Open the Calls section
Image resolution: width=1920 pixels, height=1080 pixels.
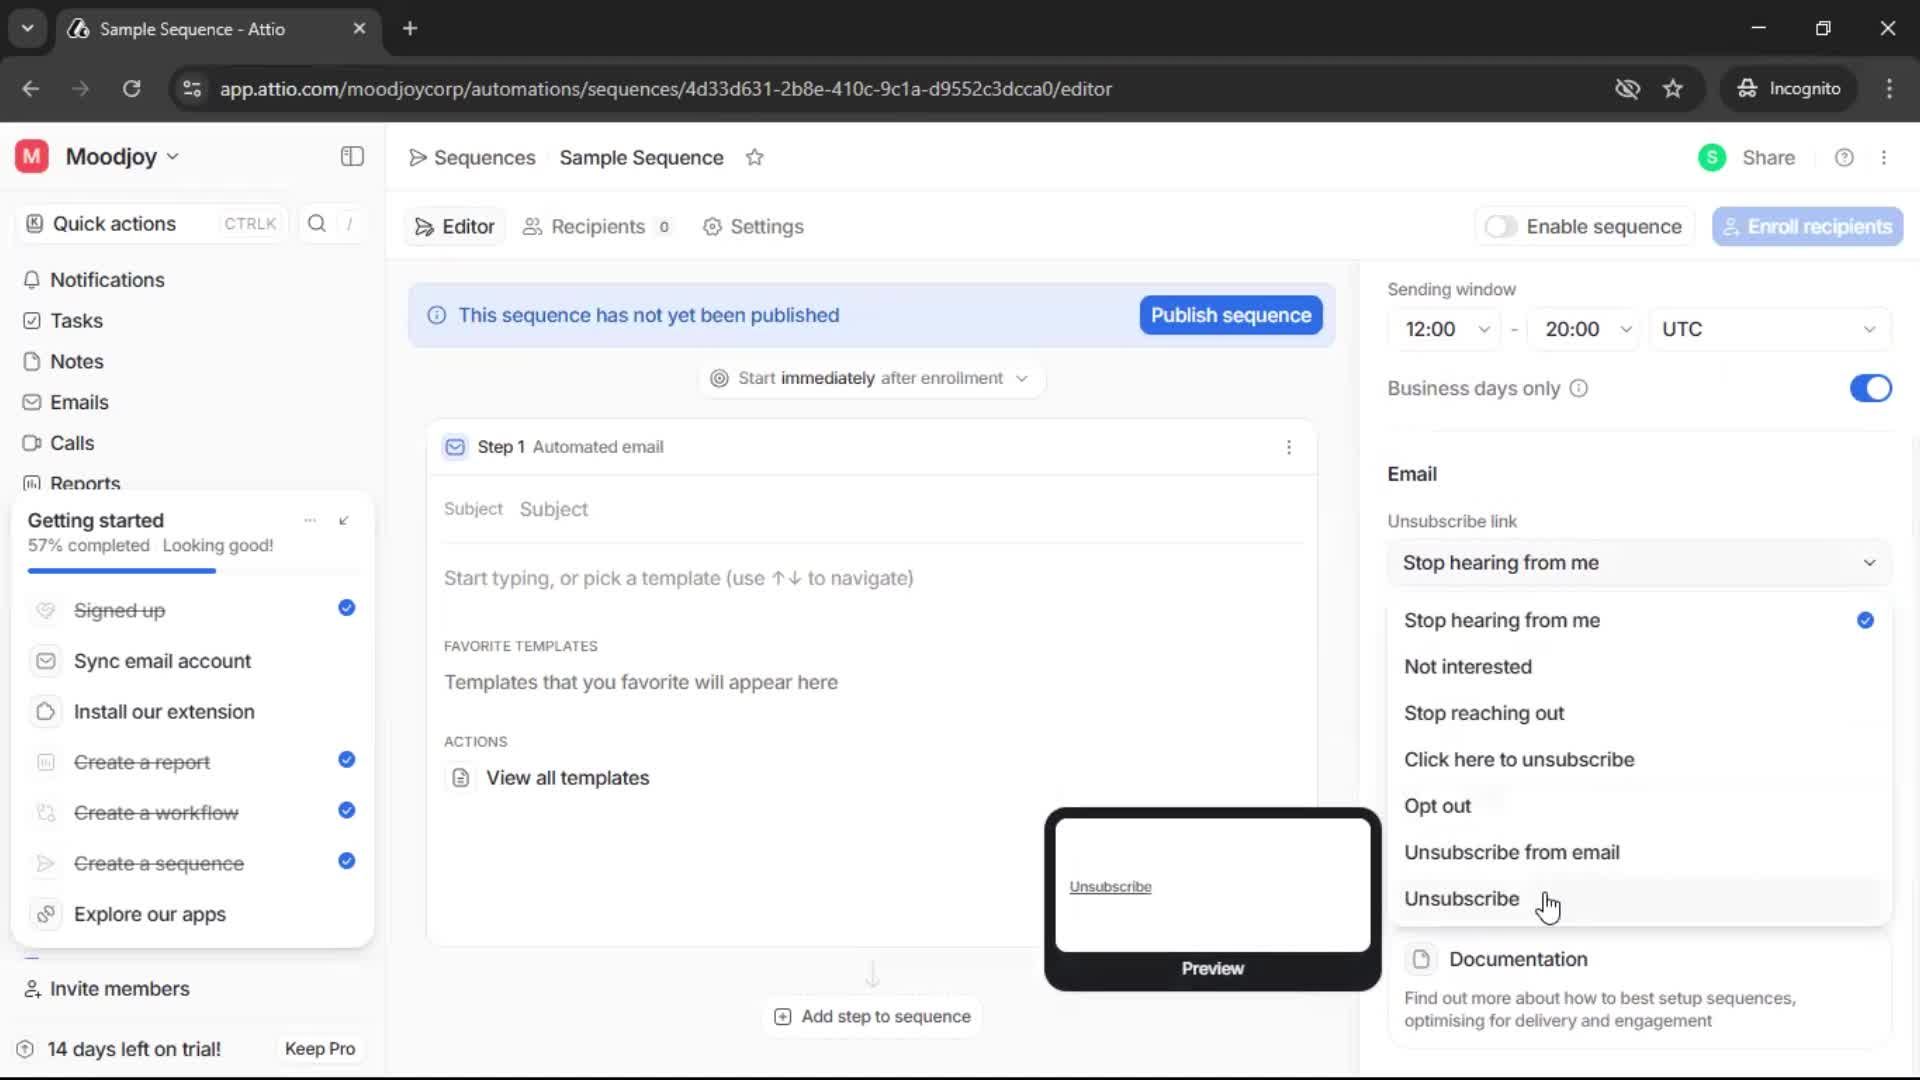(70, 442)
